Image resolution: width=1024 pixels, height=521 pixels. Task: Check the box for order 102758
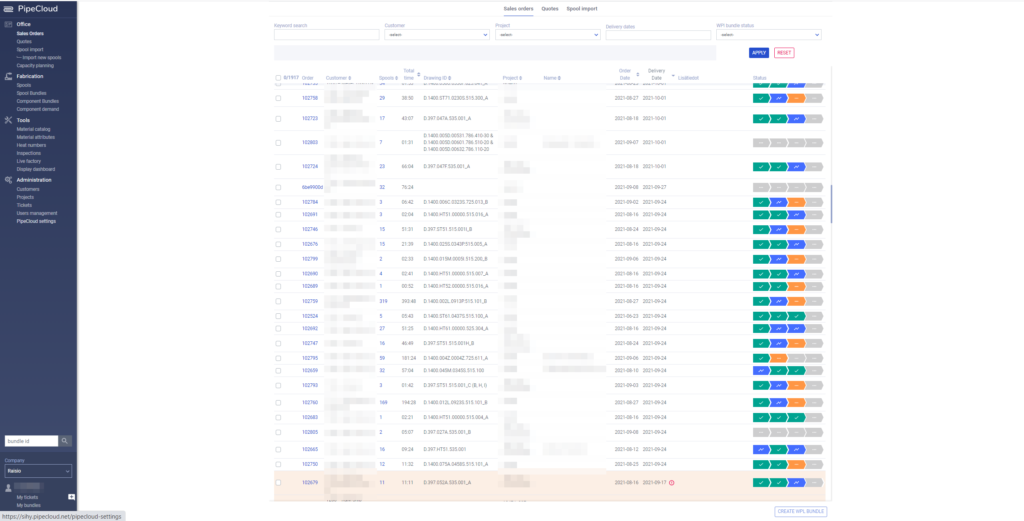278,99
